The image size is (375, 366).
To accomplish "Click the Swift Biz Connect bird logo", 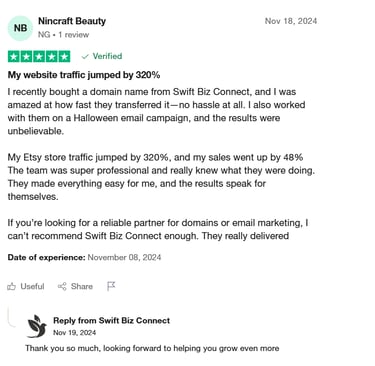I will point(37,326).
